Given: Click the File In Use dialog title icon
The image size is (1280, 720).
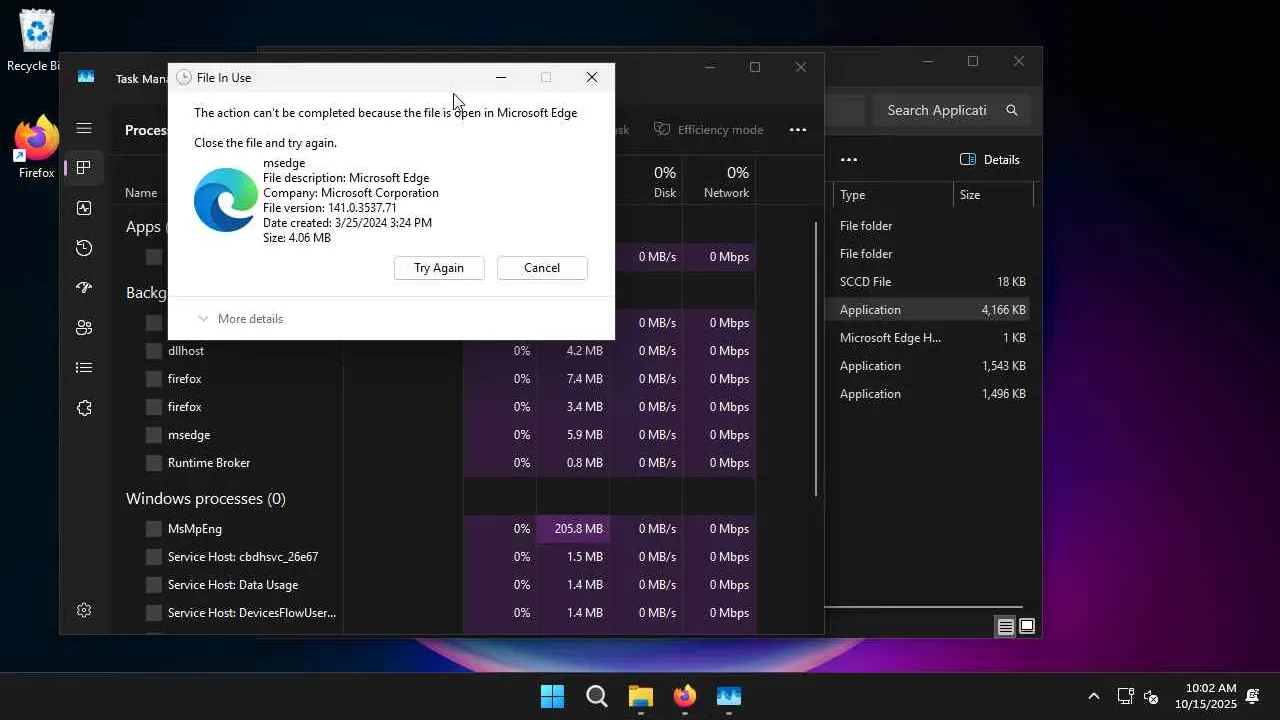Looking at the screenshot, I should pos(184,77).
